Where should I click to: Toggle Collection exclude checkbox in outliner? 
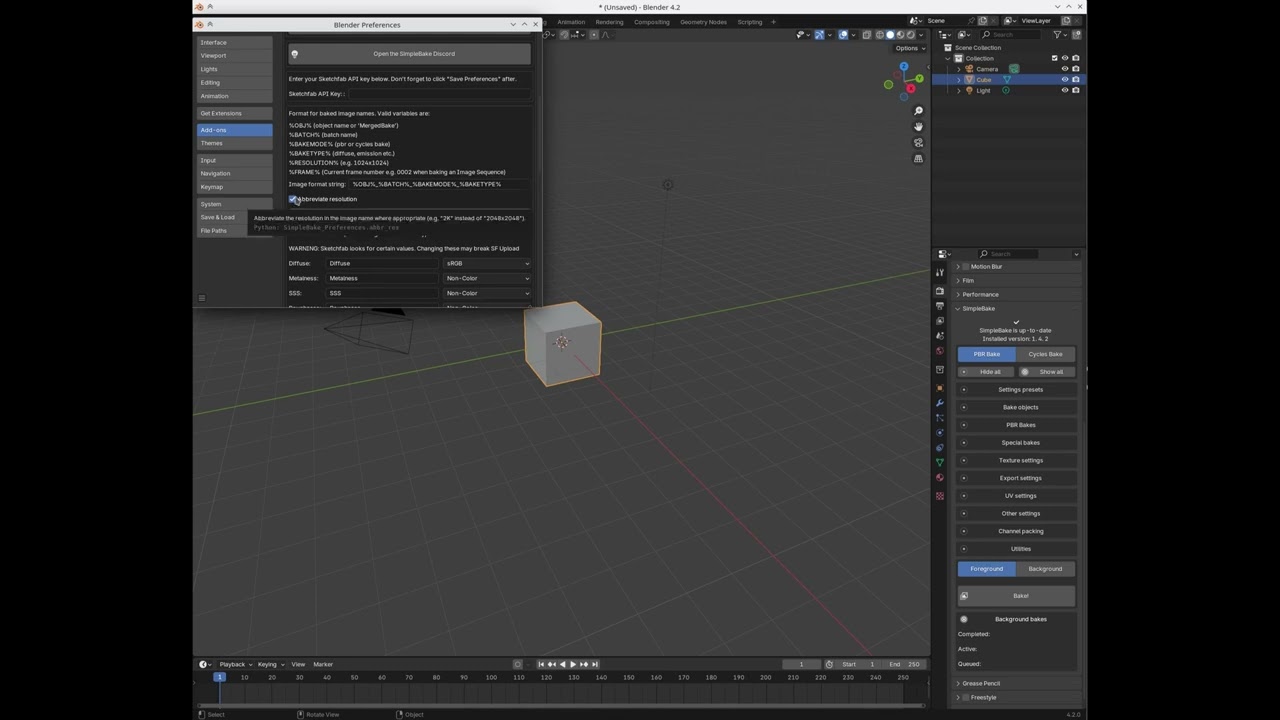(1054, 58)
